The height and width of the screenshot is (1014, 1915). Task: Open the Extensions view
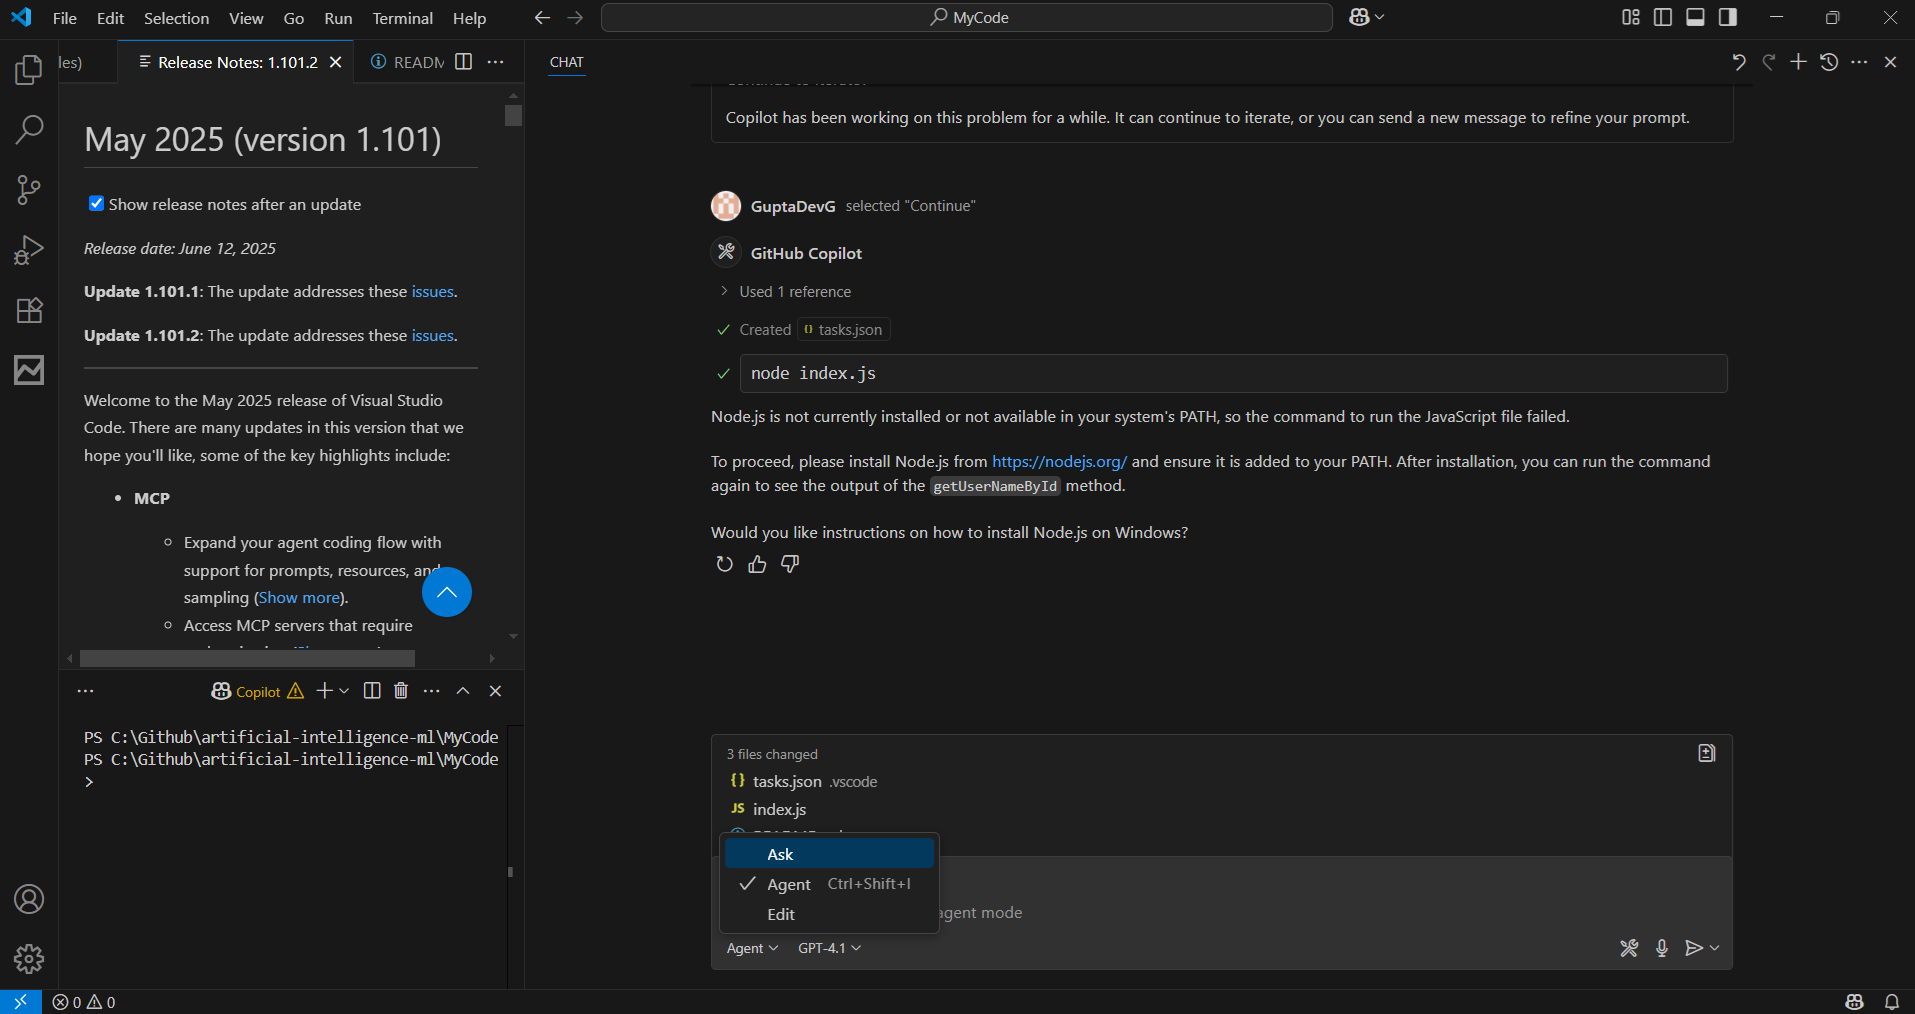click(28, 310)
